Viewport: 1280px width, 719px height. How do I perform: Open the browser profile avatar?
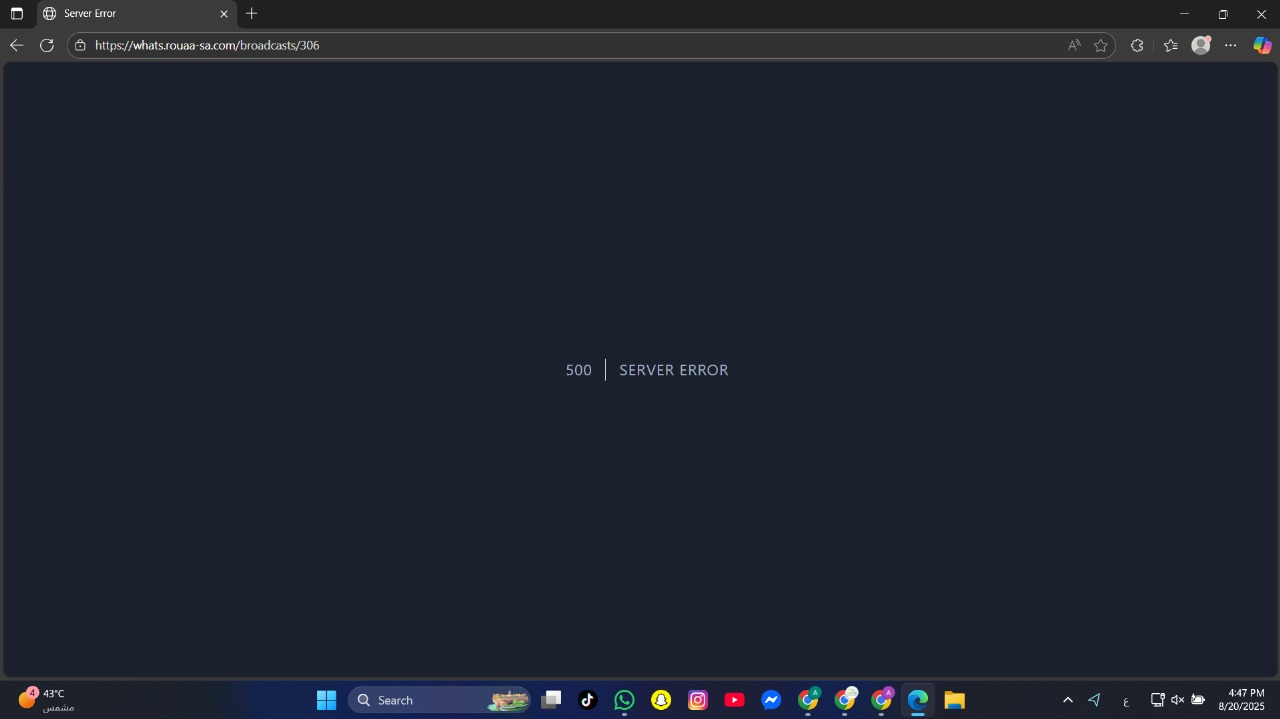1201,45
